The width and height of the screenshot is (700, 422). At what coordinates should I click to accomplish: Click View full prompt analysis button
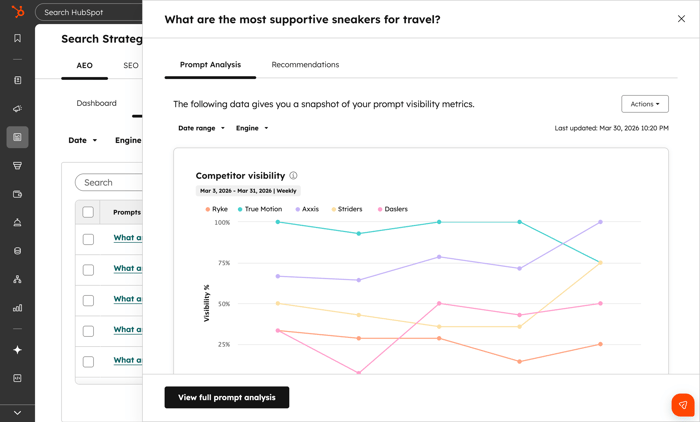[227, 397]
